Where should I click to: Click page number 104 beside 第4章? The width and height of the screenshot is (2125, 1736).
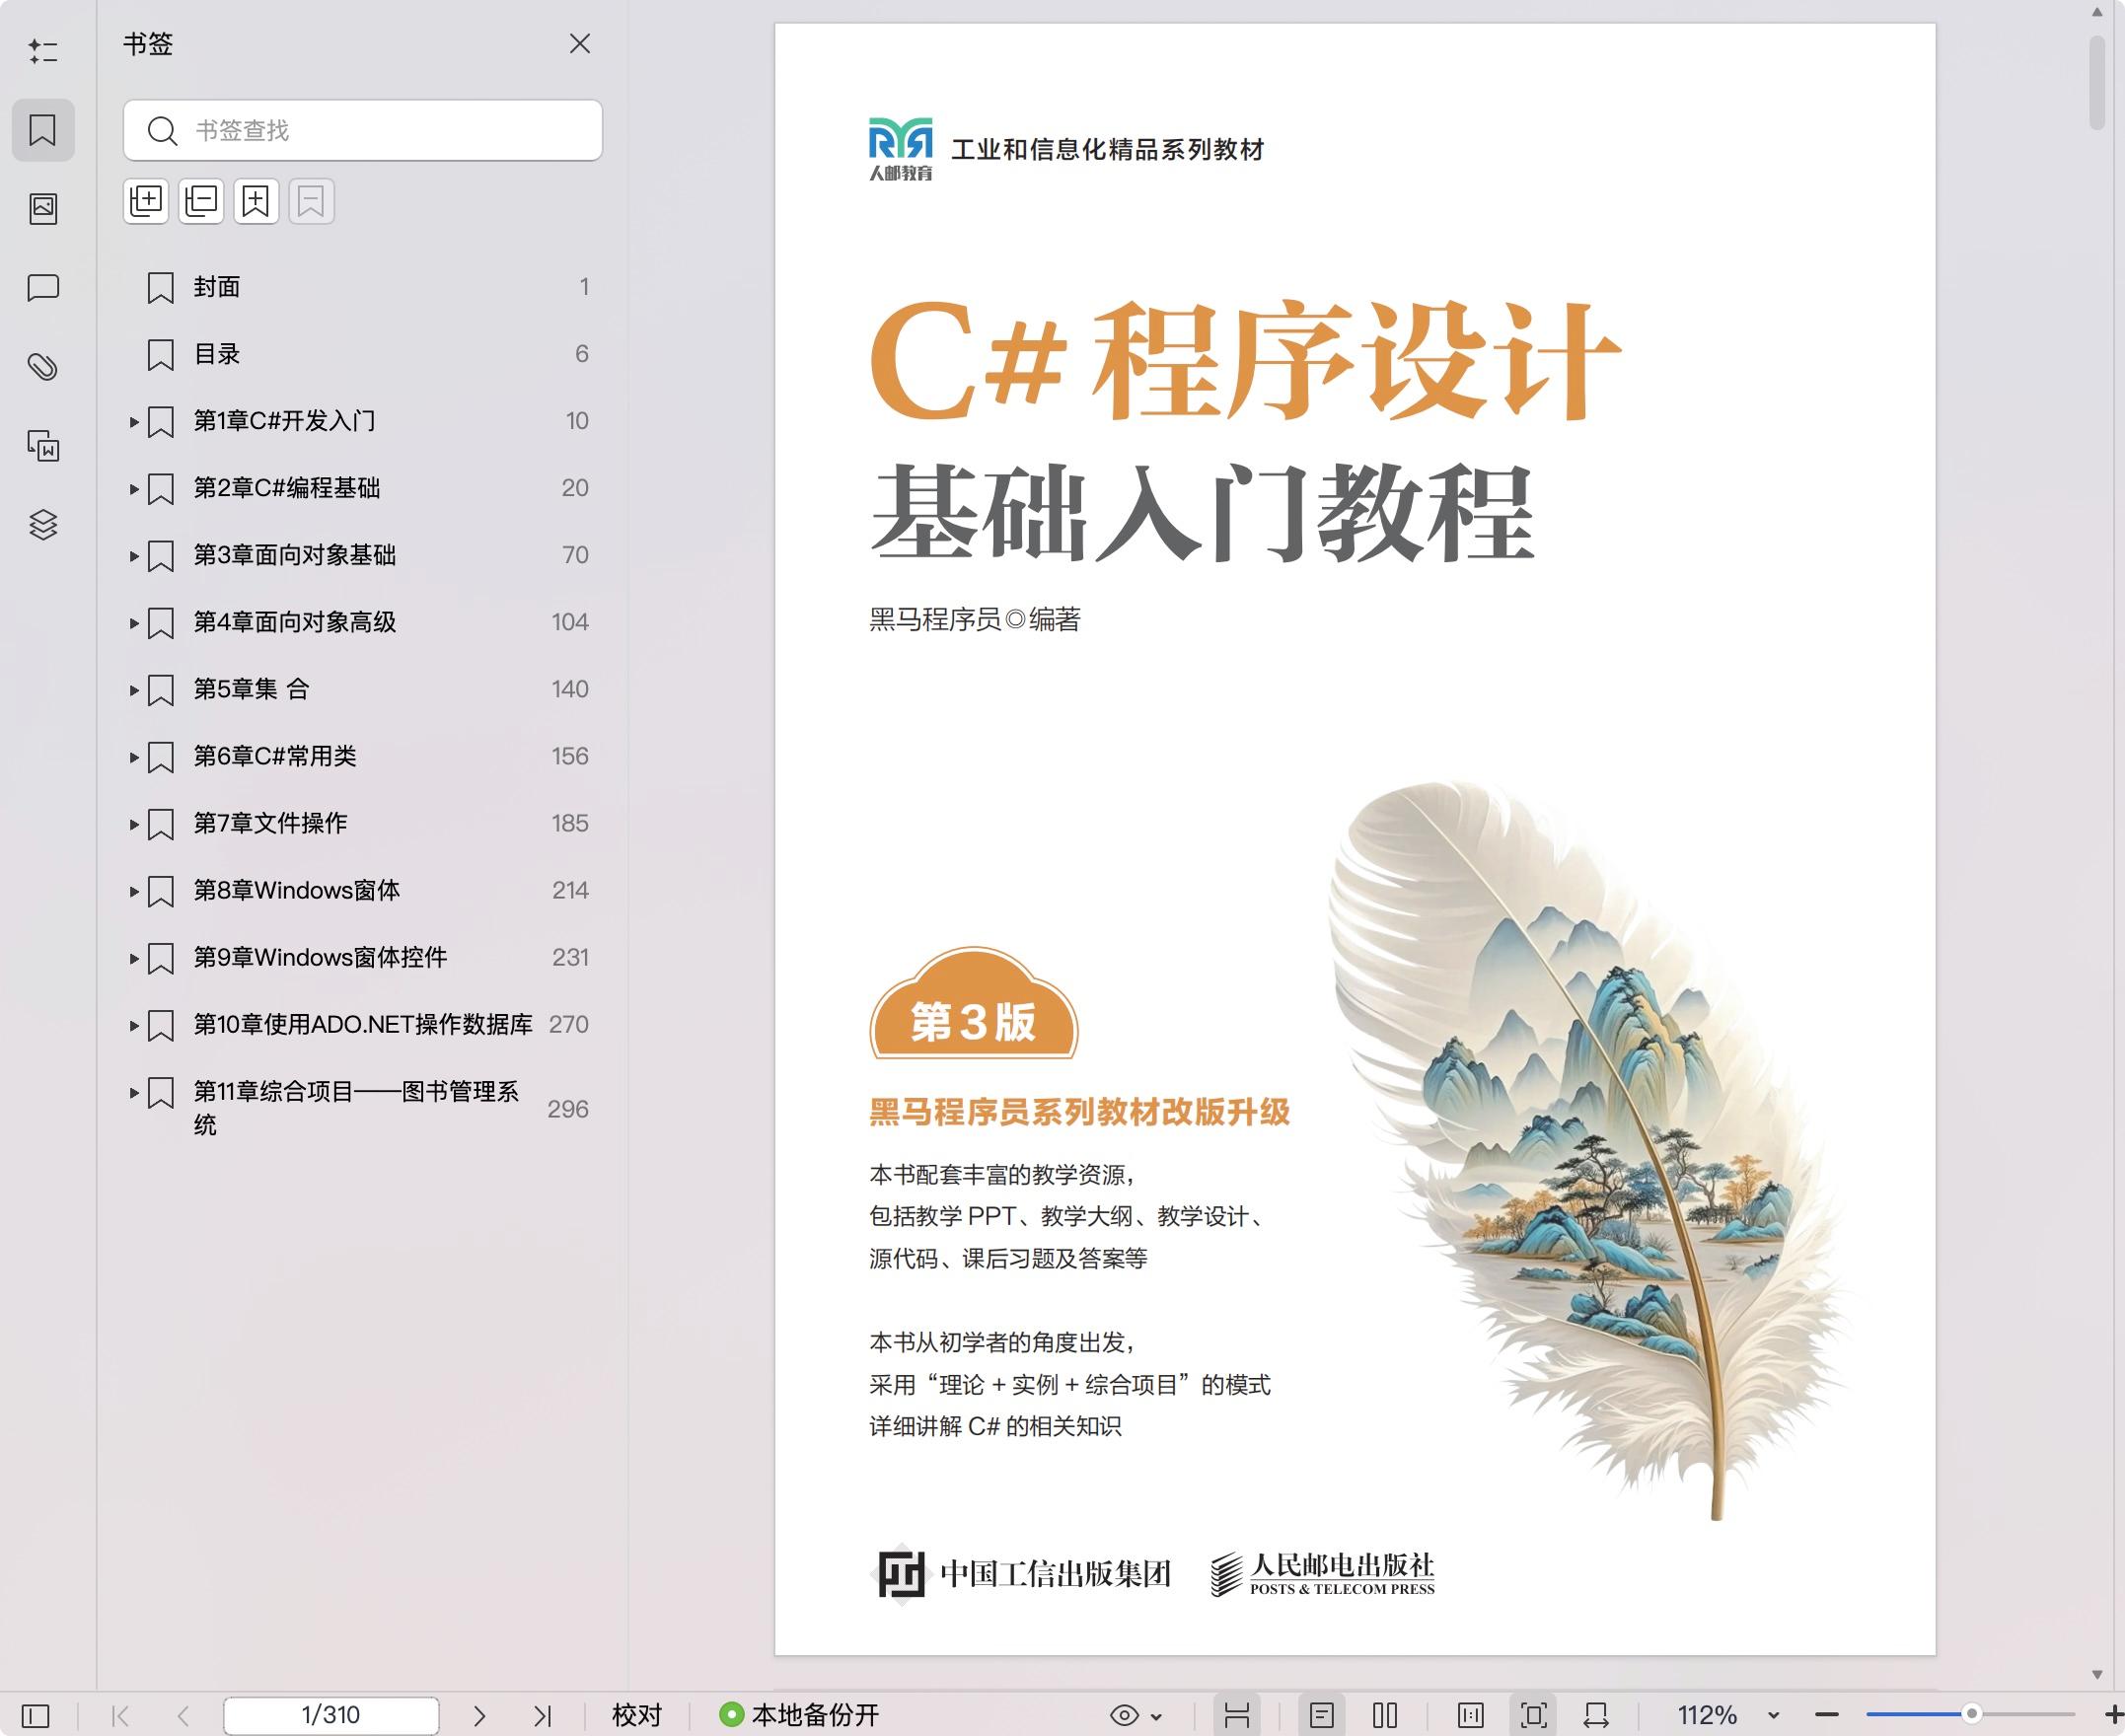tap(570, 622)
